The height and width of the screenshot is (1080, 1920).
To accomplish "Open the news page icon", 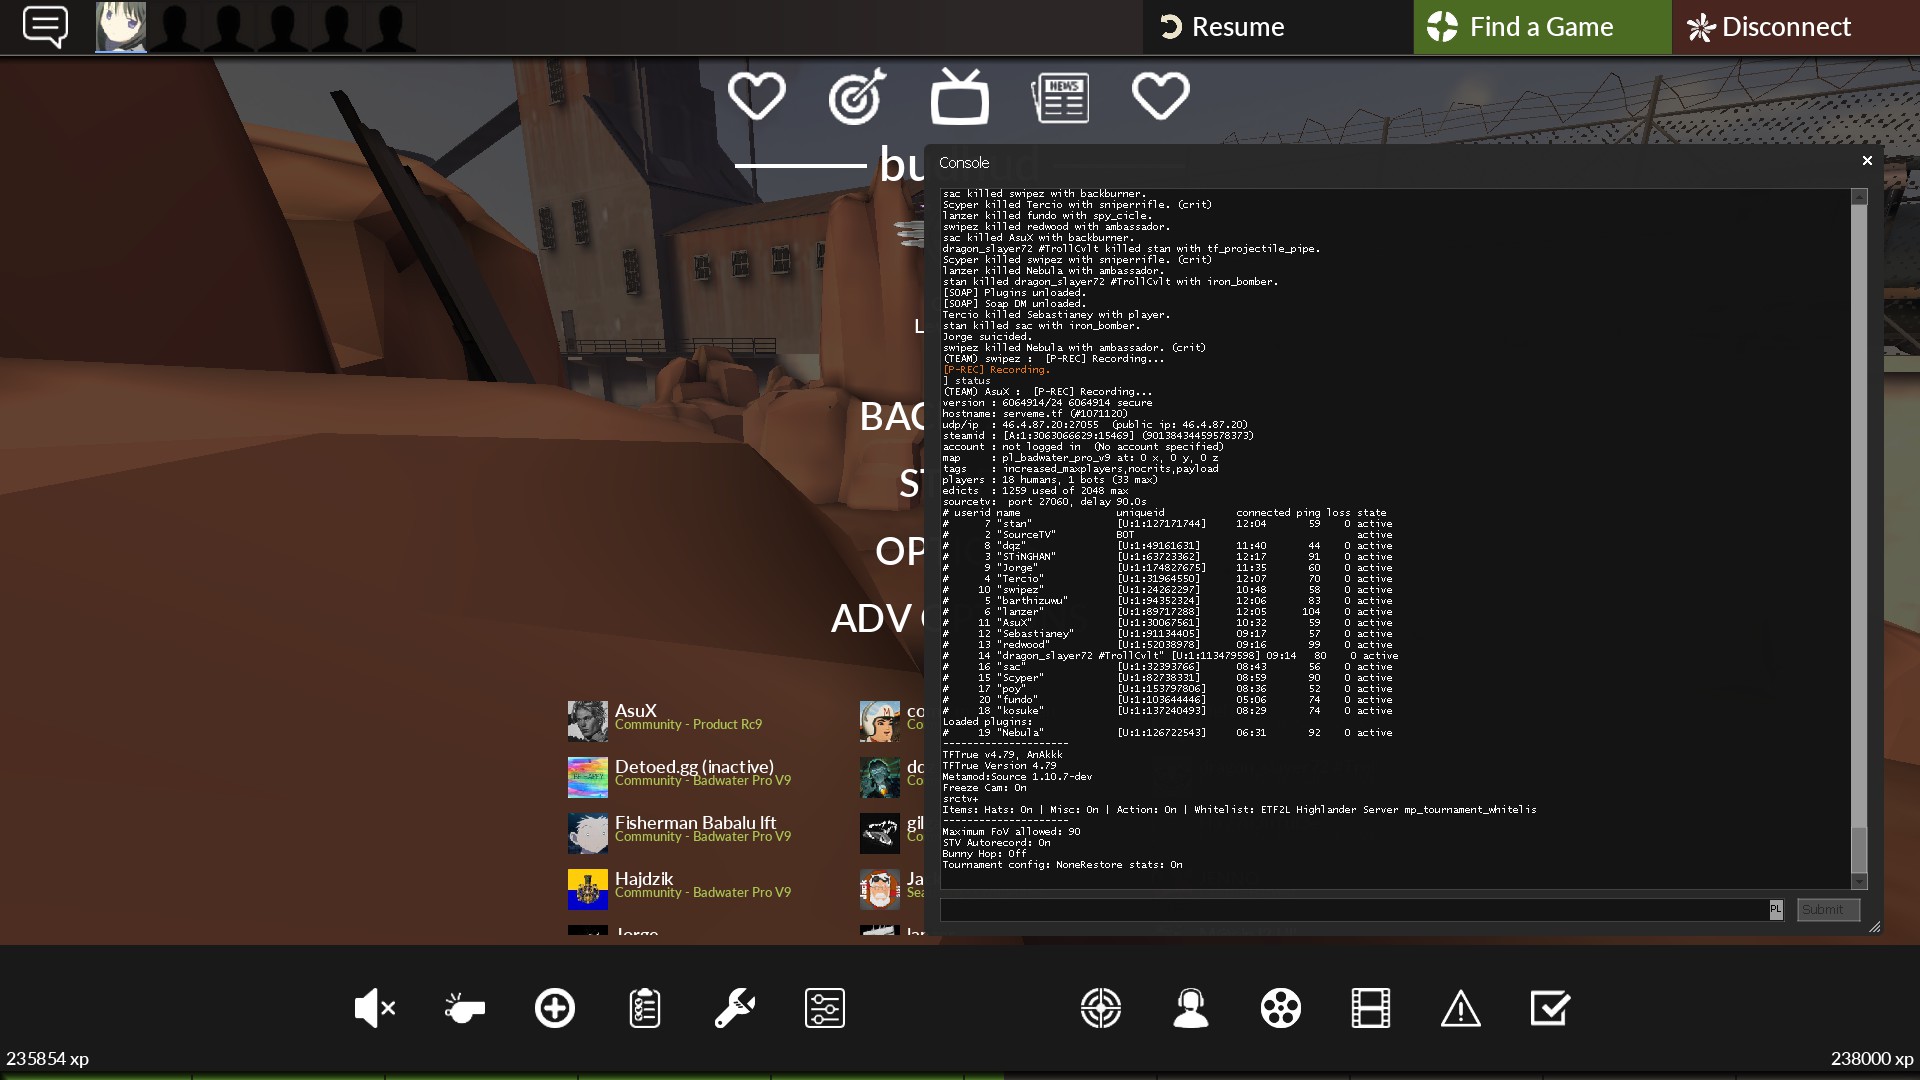I will pos(1060,98).
